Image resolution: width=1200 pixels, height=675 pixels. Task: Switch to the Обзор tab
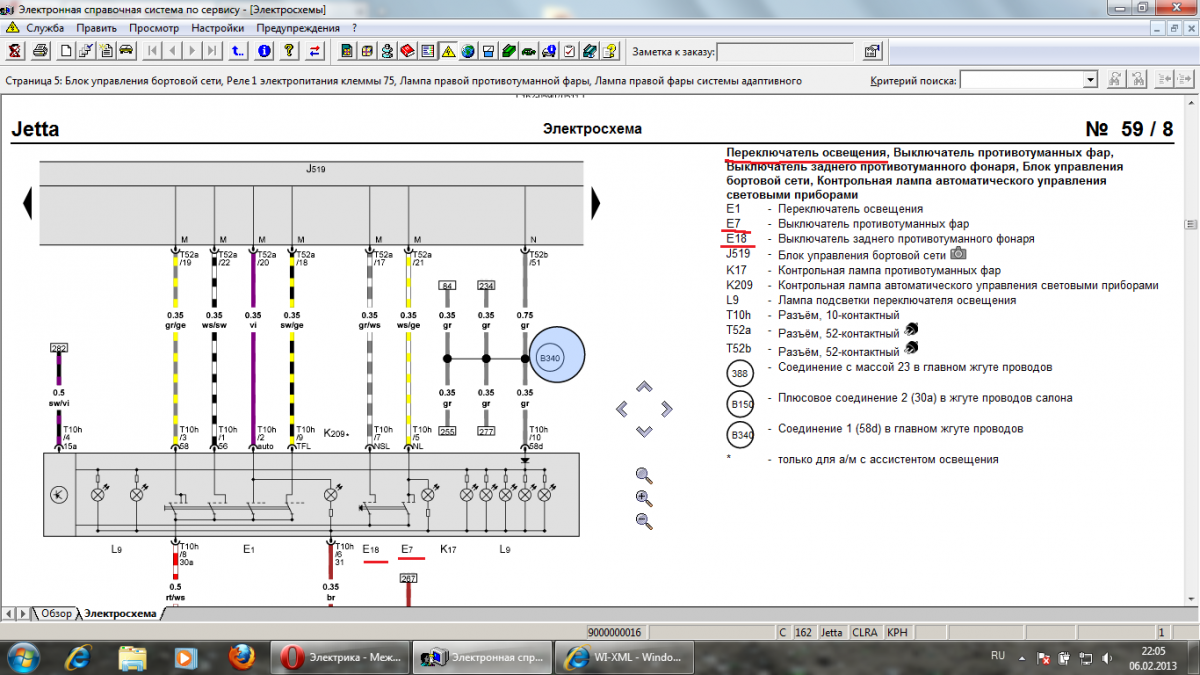56,613
